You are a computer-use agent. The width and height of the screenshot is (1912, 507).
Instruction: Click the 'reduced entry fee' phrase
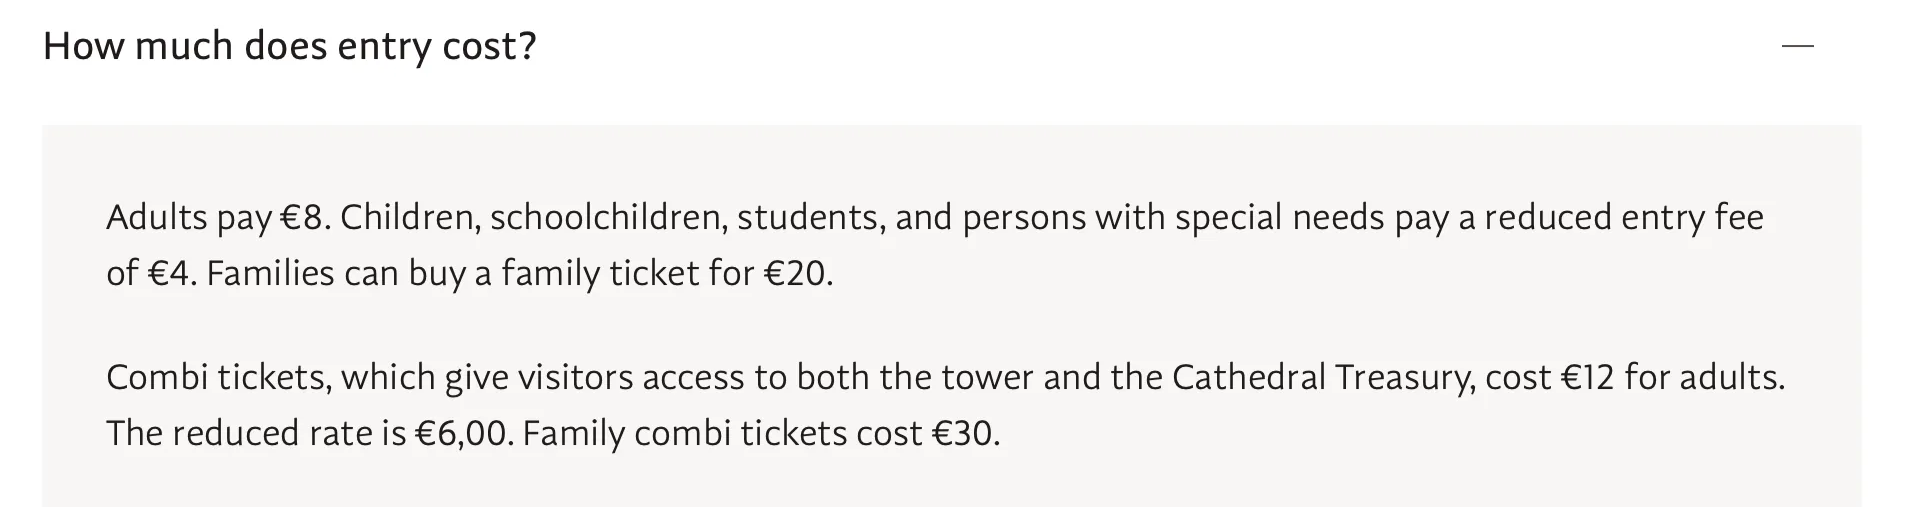tap(1624, 218)
